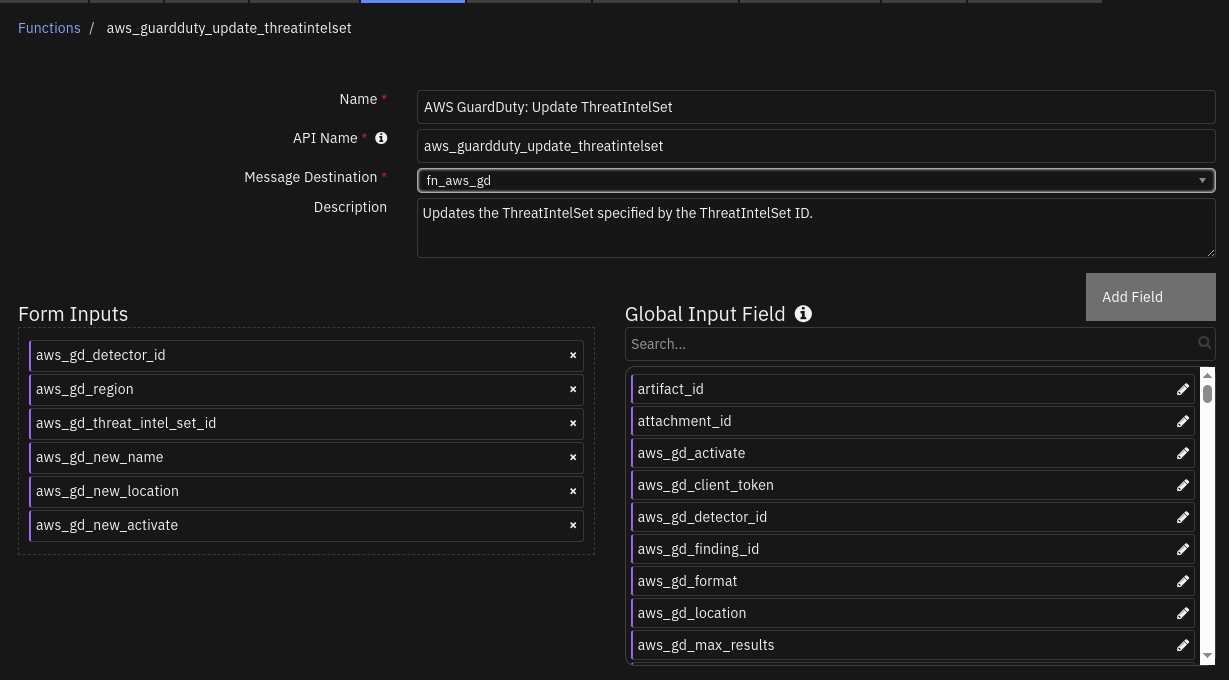The height and width of the screenshot is (680, 1229).
Task: Click the global field Search box
Action: pyautogui.click(x=920, y=344)
